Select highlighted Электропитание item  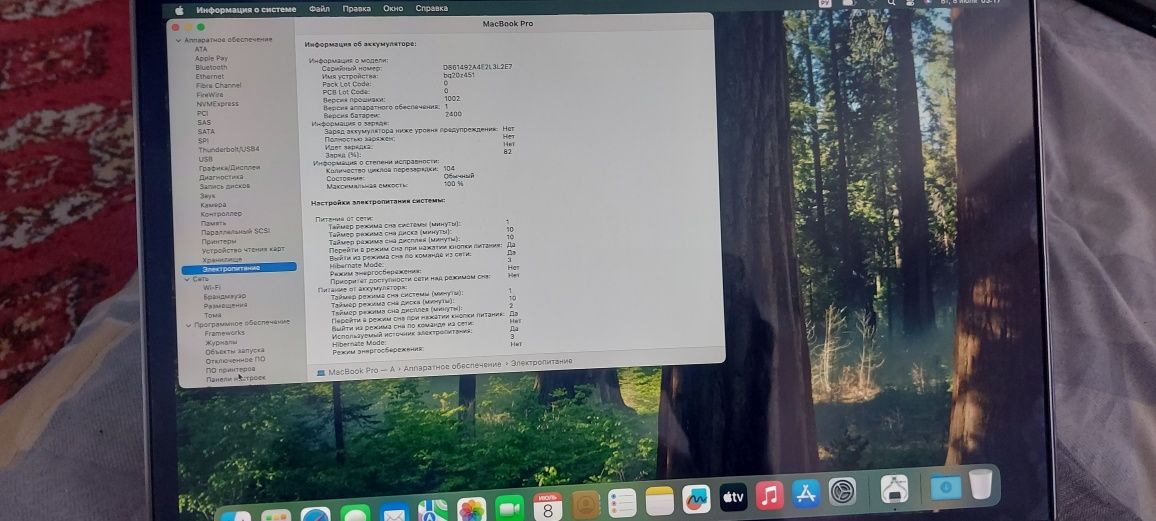tap(239, 268)
